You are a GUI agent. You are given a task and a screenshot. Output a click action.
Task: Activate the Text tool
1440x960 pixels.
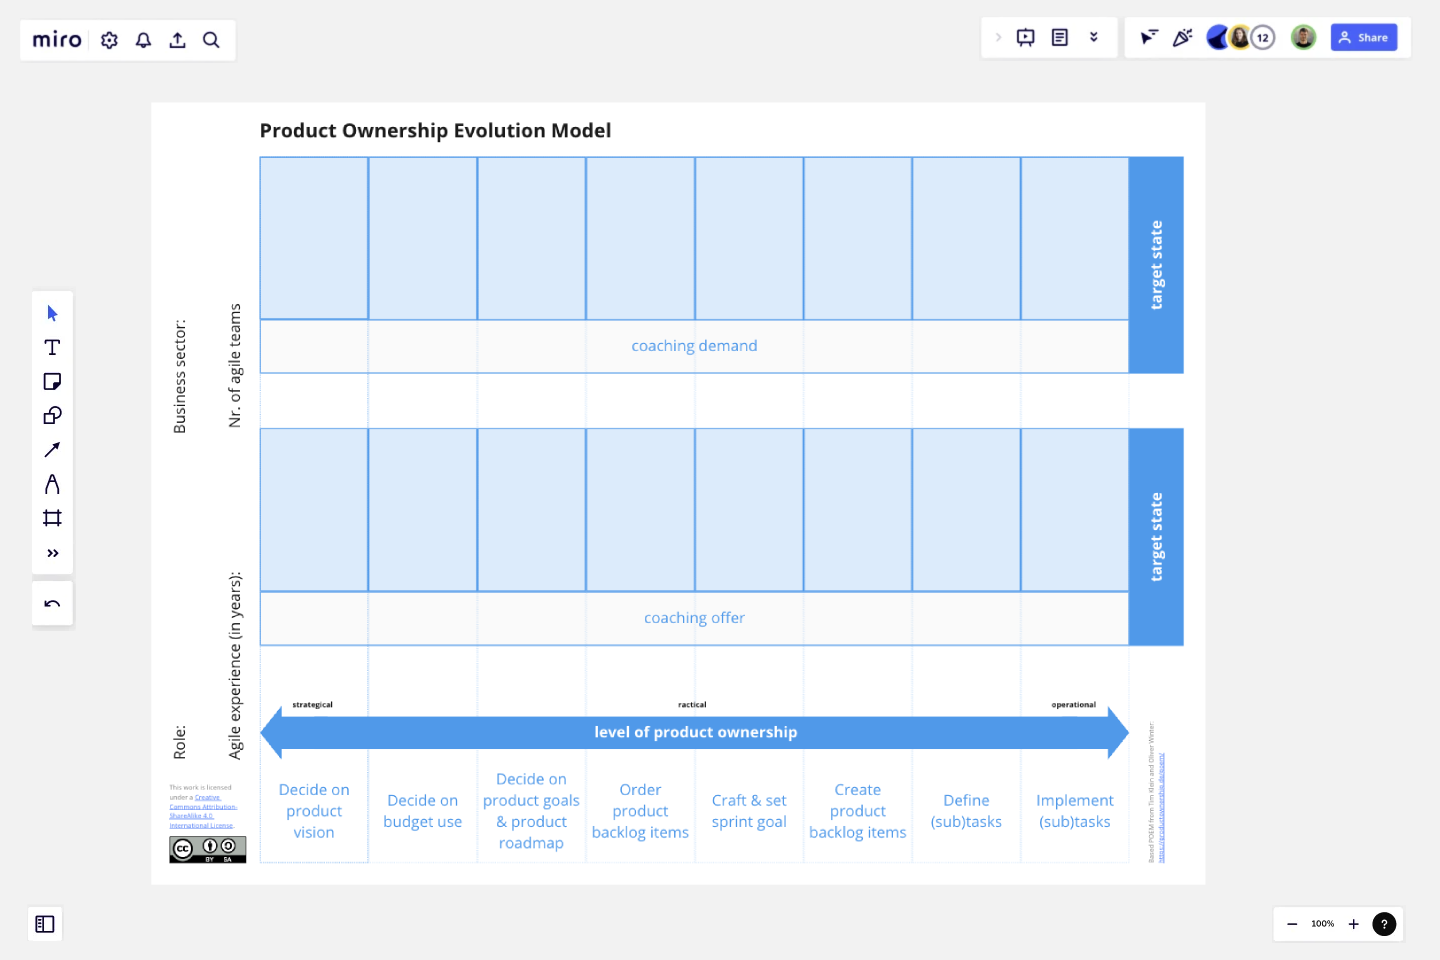52,347
